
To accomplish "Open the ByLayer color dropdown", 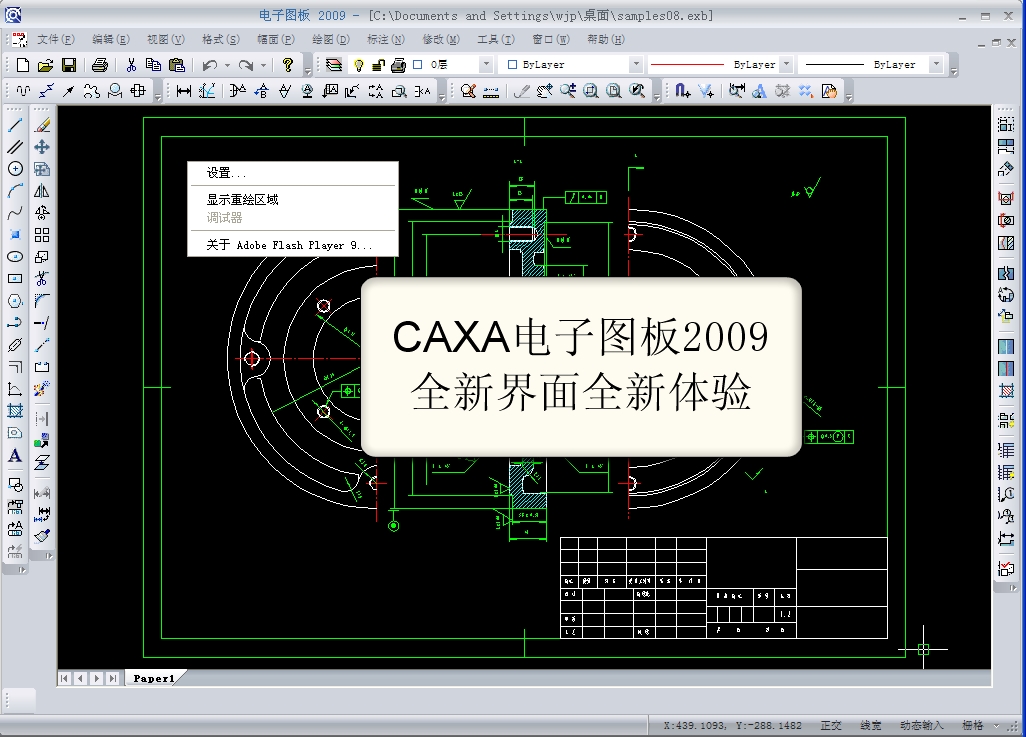I will [x=635, y=65].
